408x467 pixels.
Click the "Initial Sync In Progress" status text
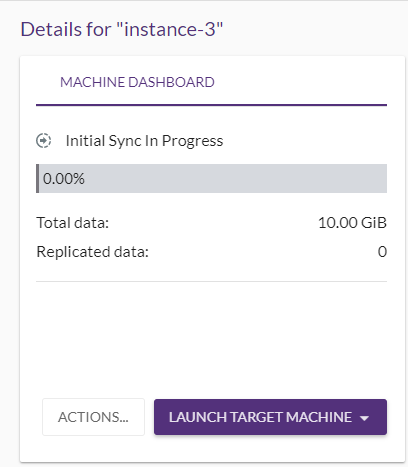click(144, 141)
